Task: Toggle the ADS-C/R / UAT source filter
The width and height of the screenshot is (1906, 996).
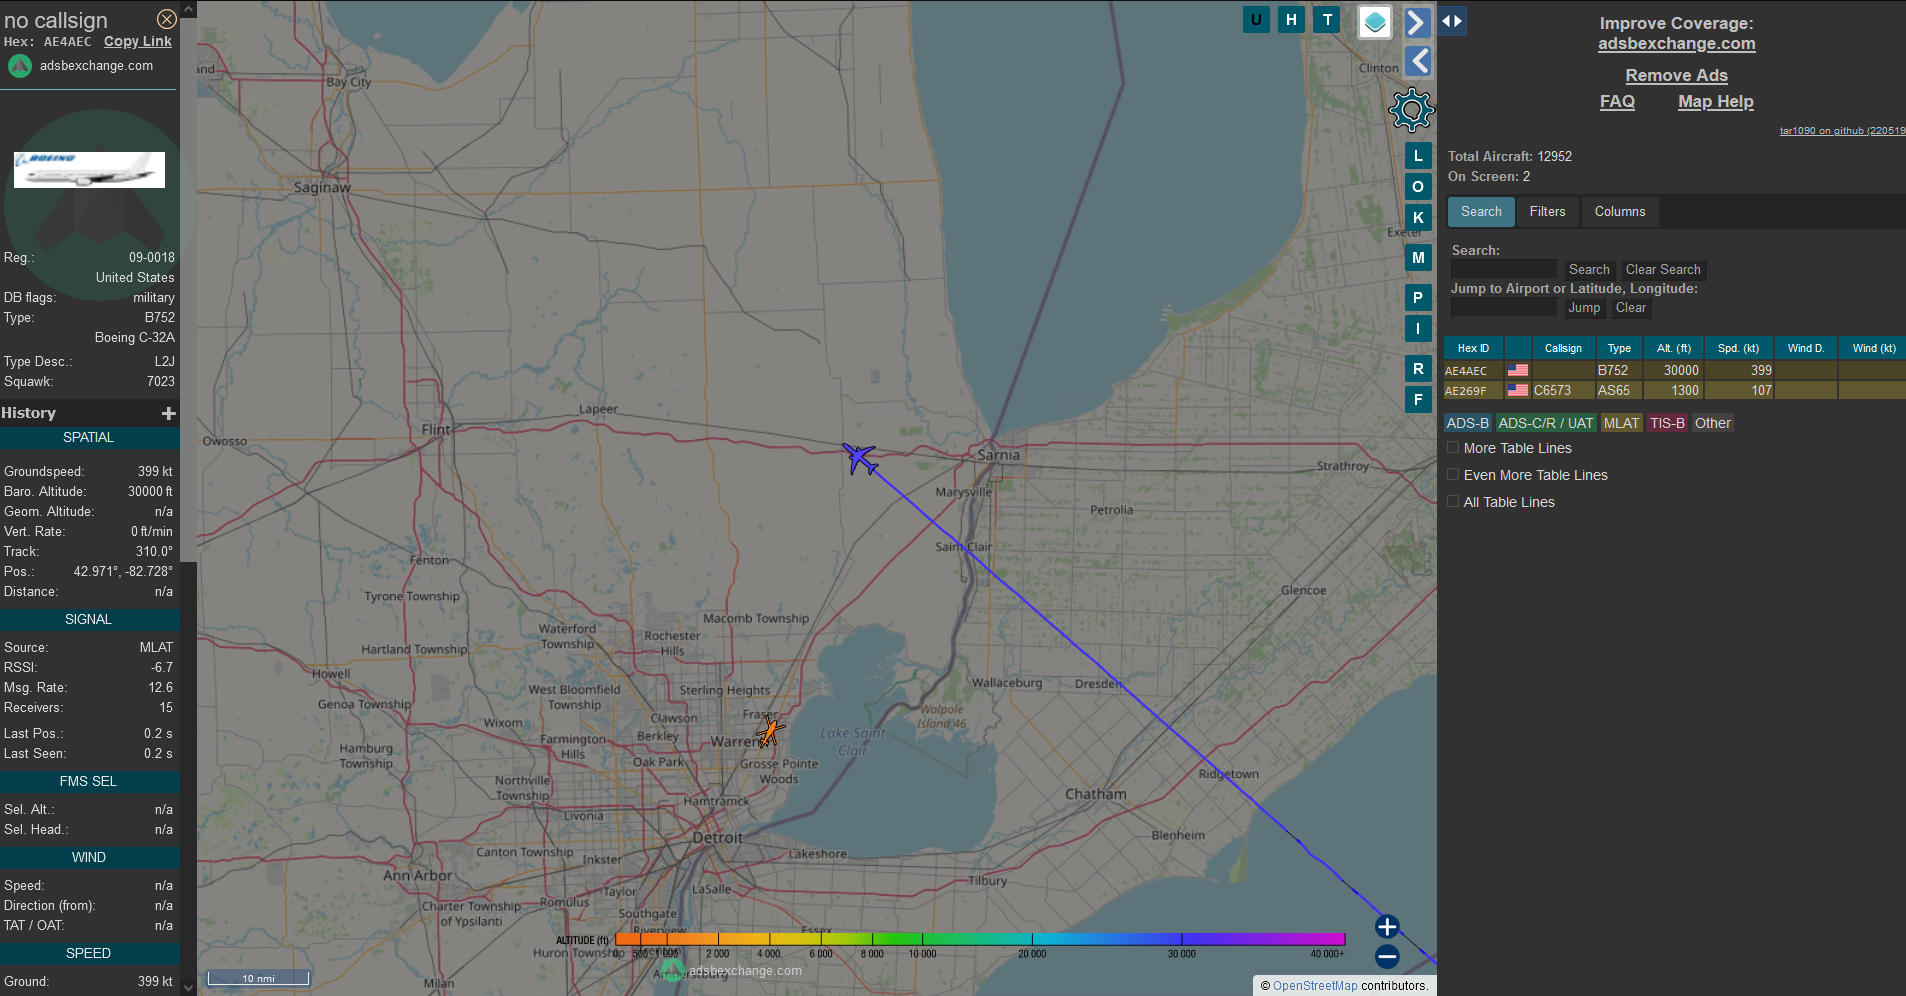Action: (1545, 423)
